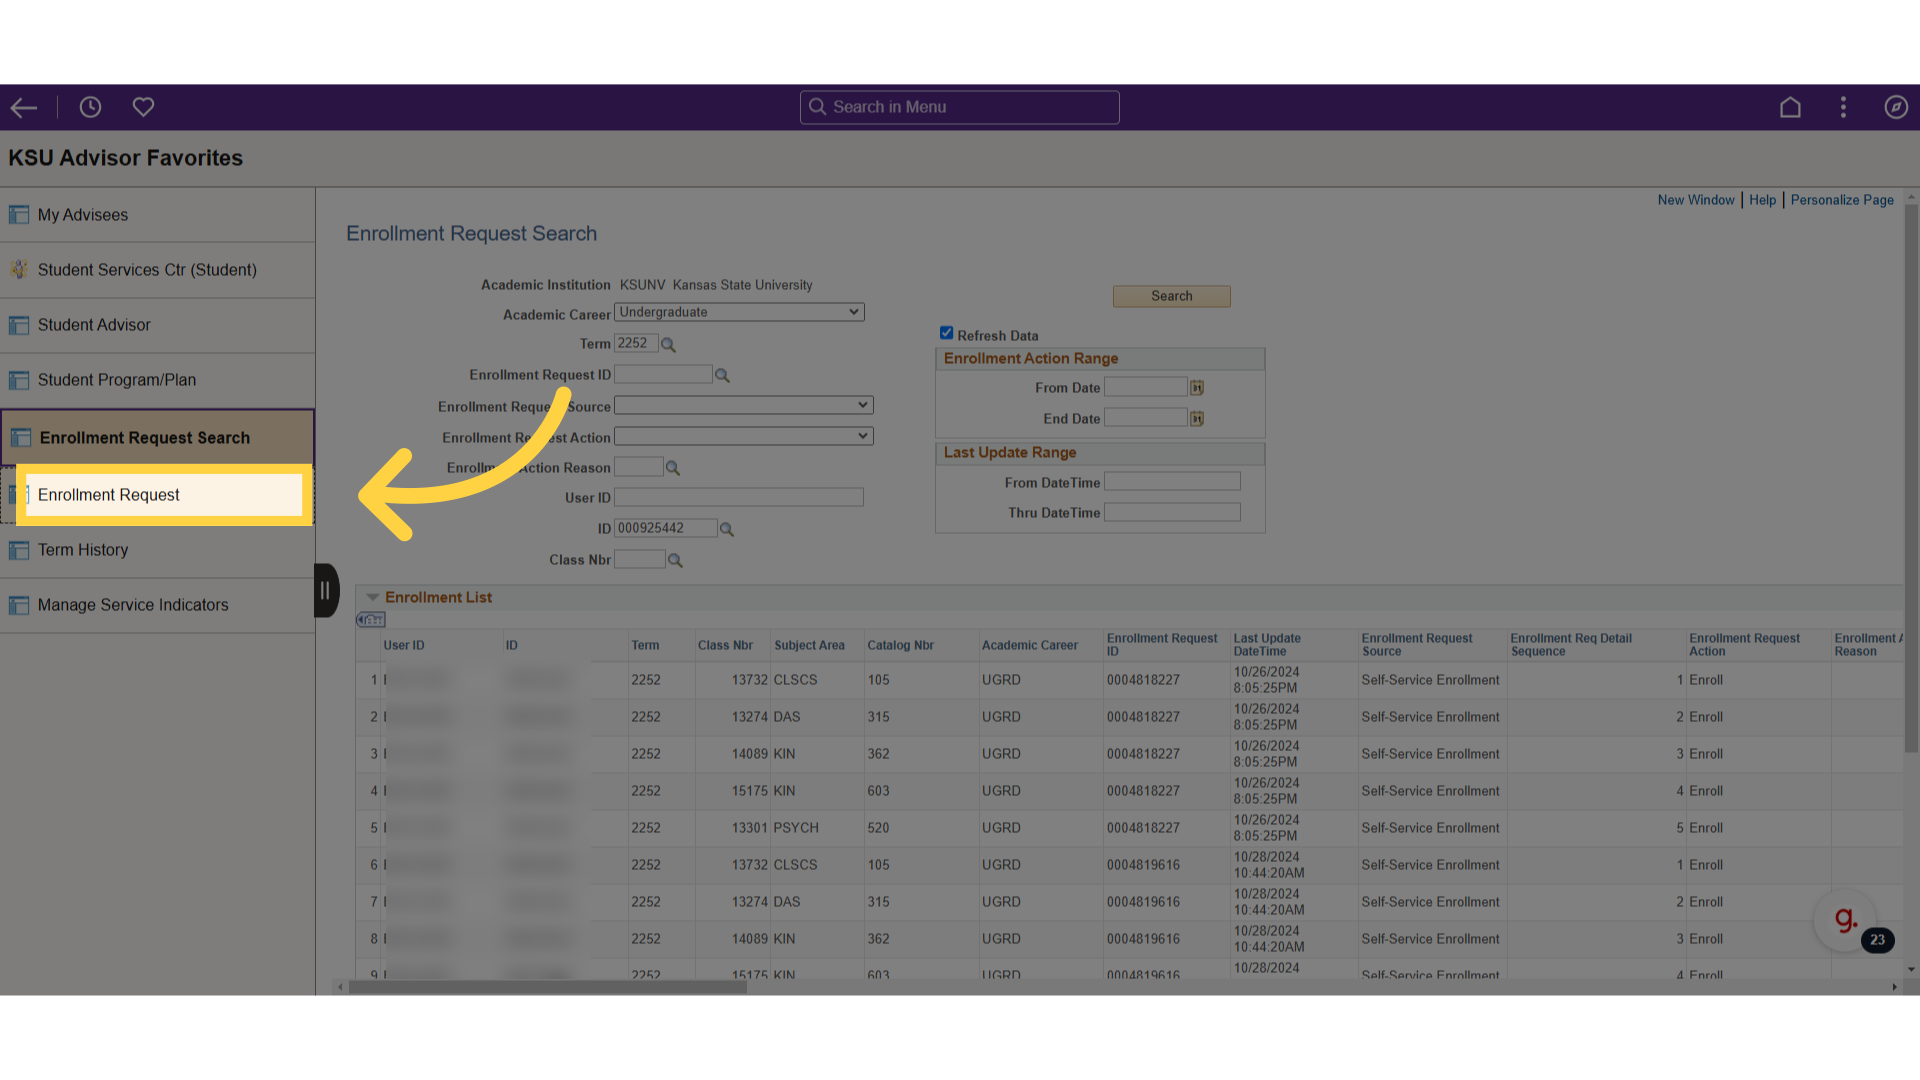Image resolution: width=1920 pixels, height=1080 pixels.
Task: Click the ID lookup magnifier icon
Action: pyautogui.click(x=727, y=529)
